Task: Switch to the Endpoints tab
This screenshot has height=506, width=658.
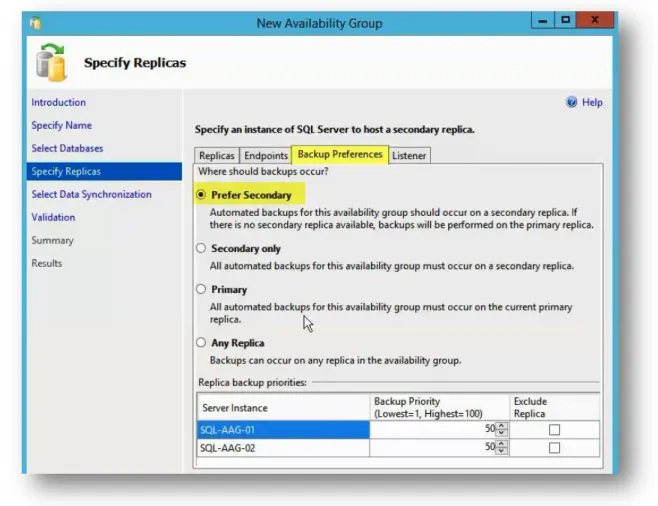Action: [266, 156]
